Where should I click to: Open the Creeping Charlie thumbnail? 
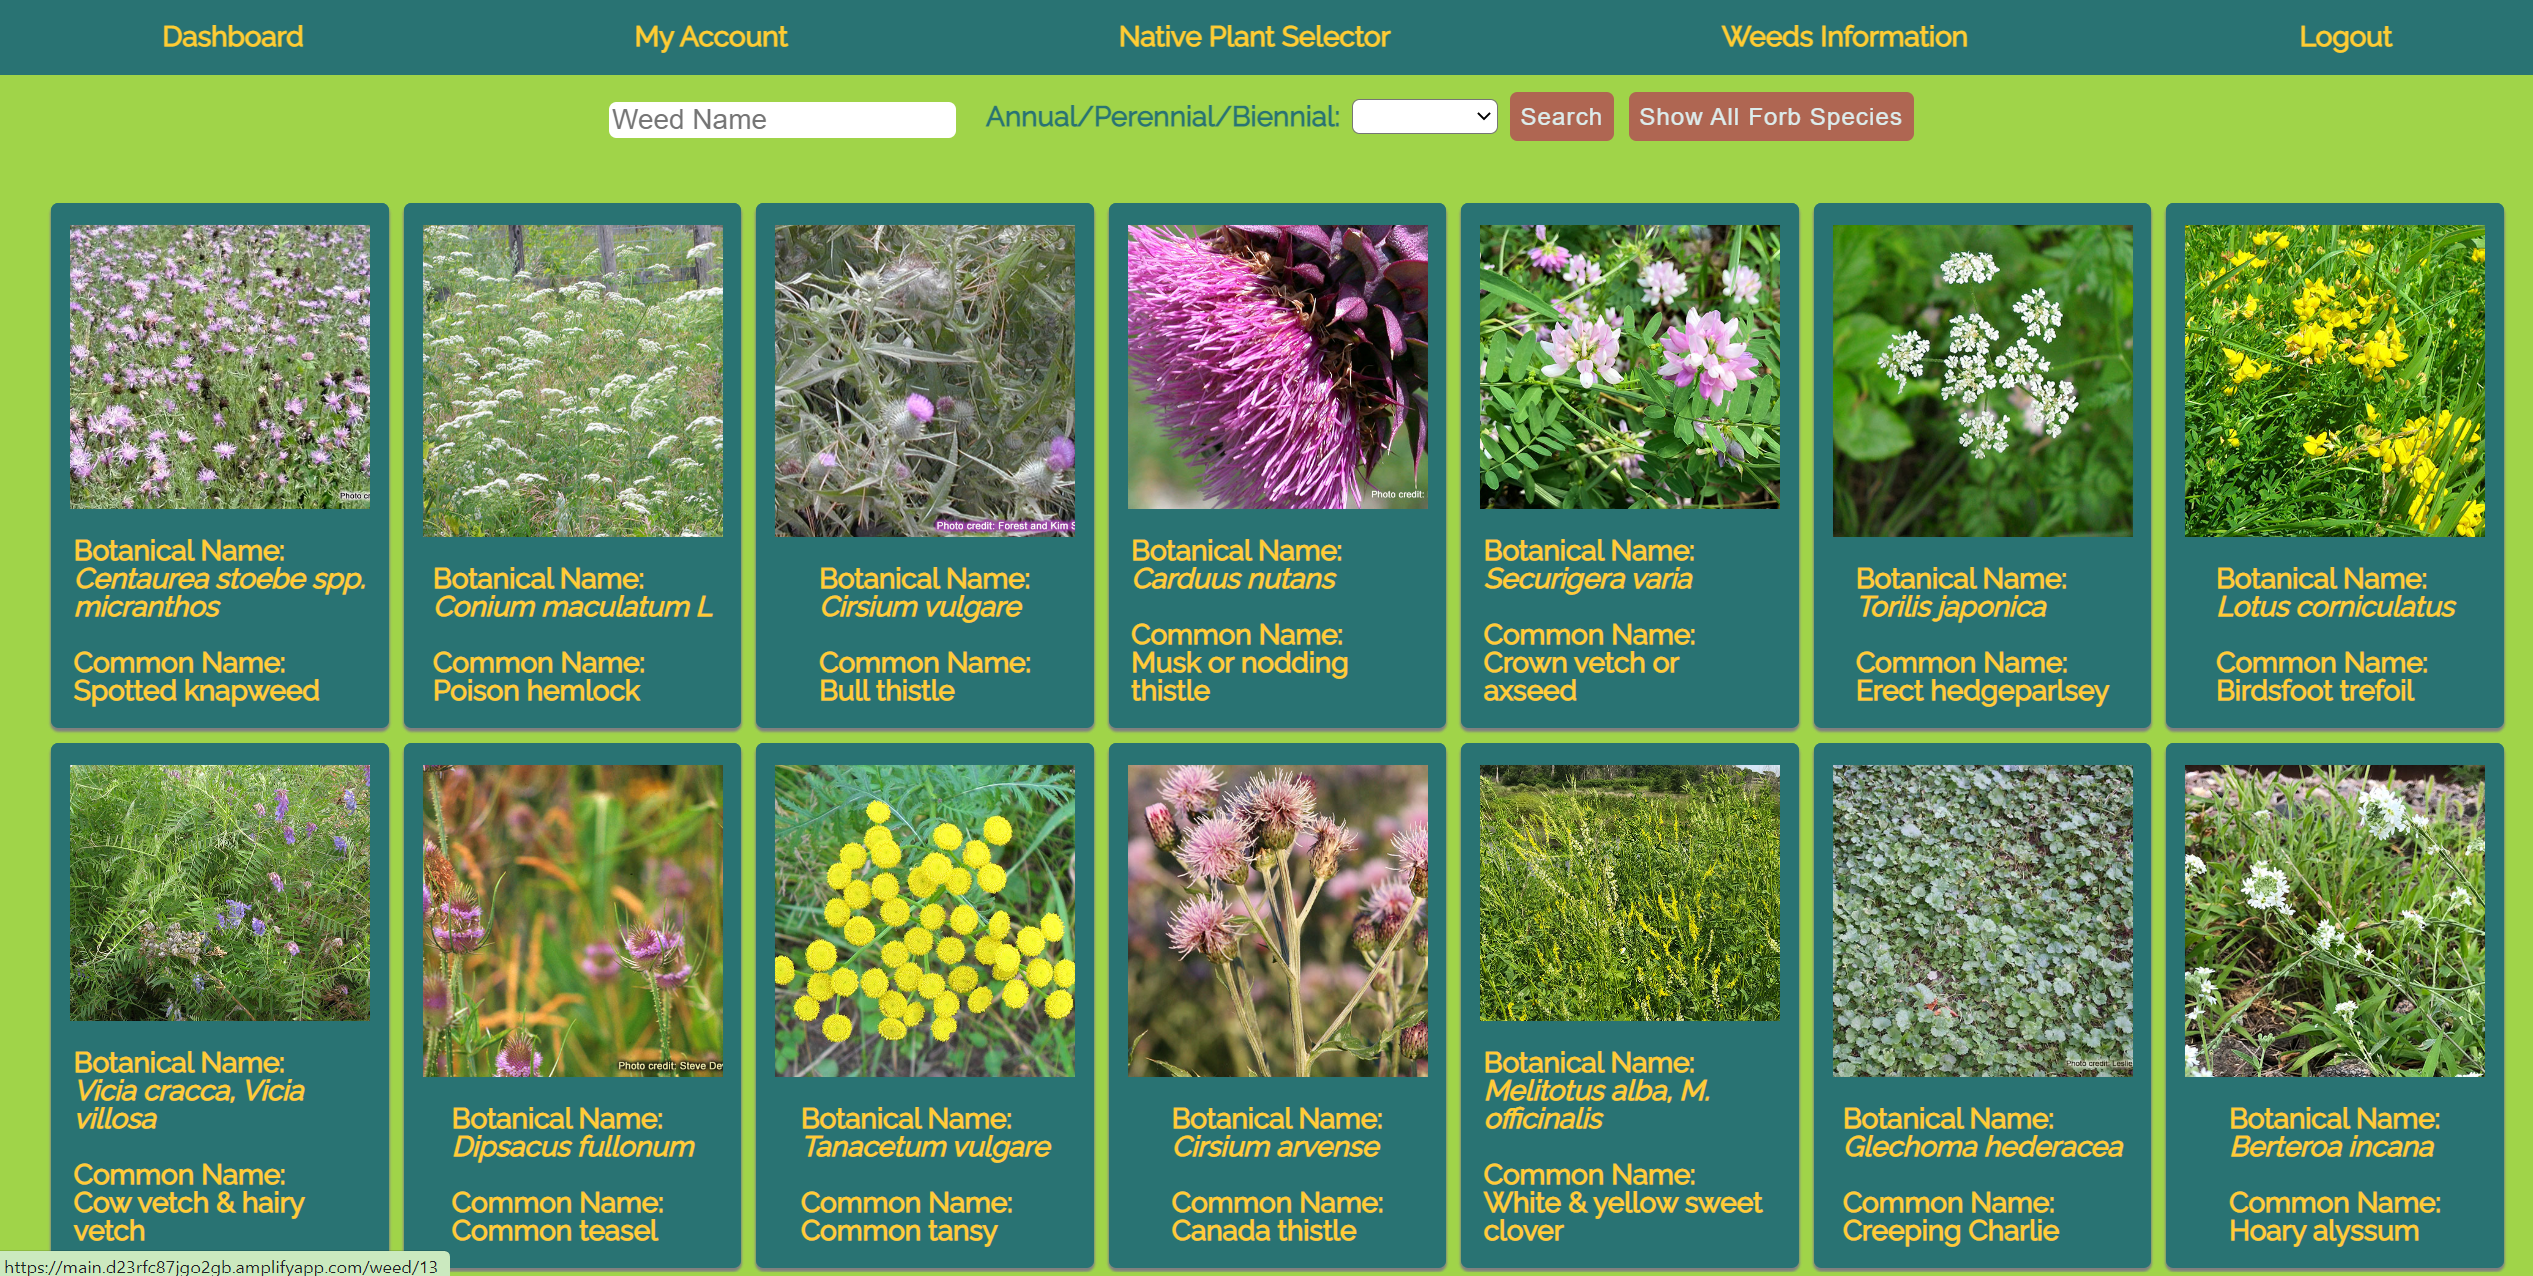pyautogui.click(x=1982, y=921)
